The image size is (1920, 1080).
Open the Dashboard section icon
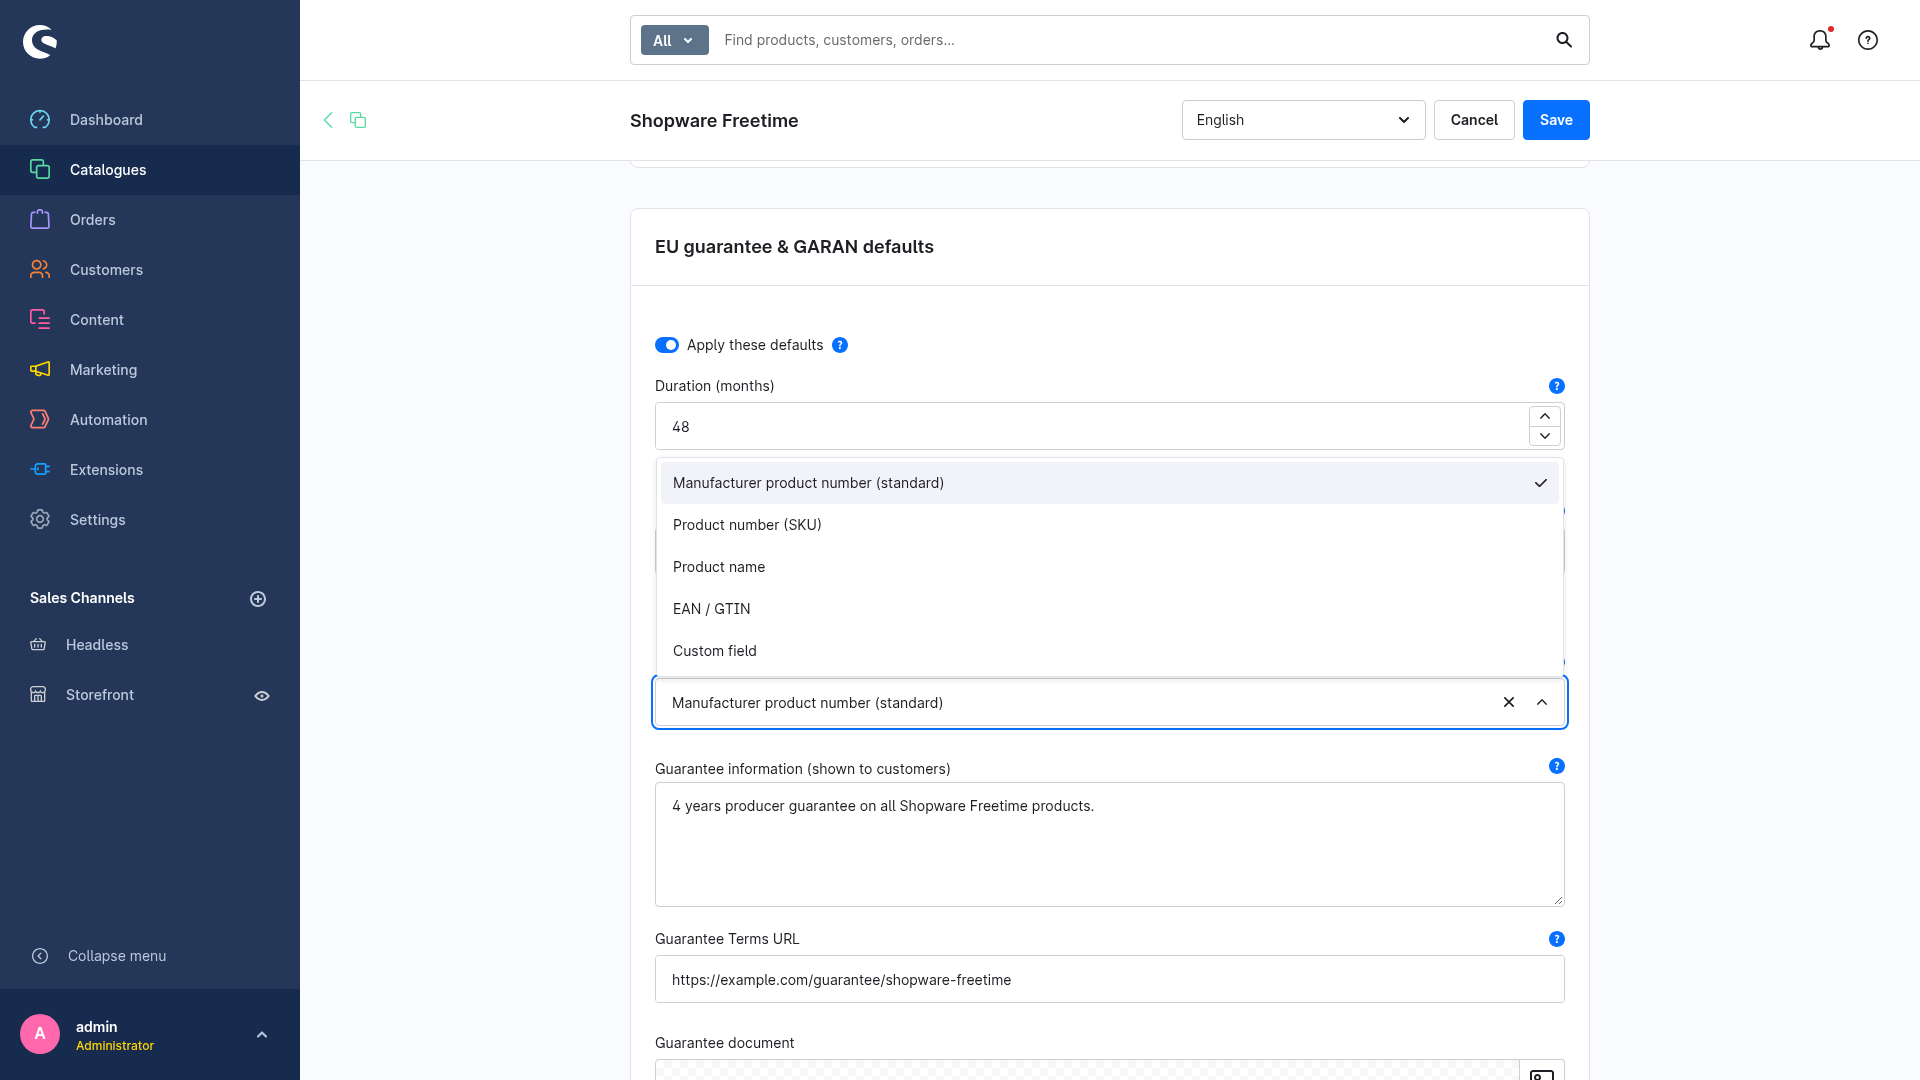(40, 120)
